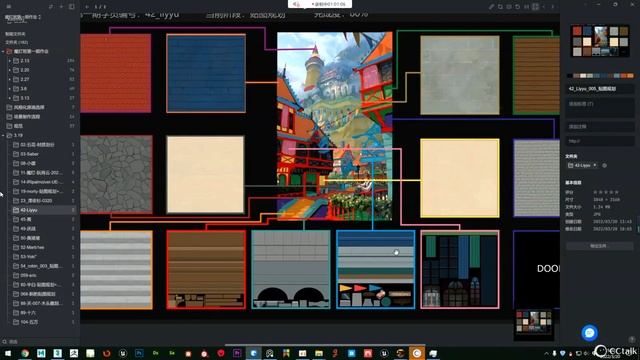Image resolution: width=640 pixels, height=360 pixels.
Task: Expand the 3.6 folder
Action: pos(10,89)
